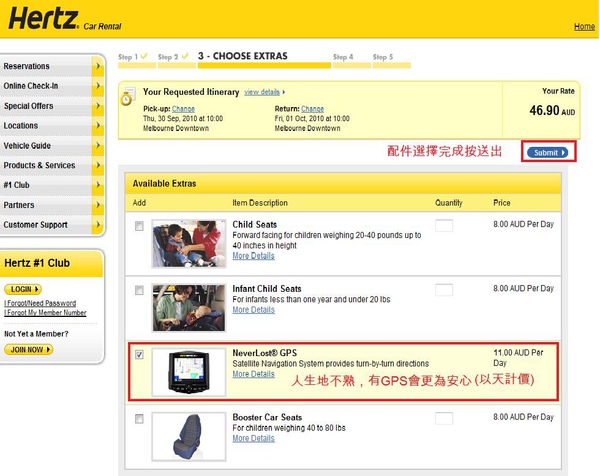
Task: Click the Home link
Action: (x=584, y=26)
